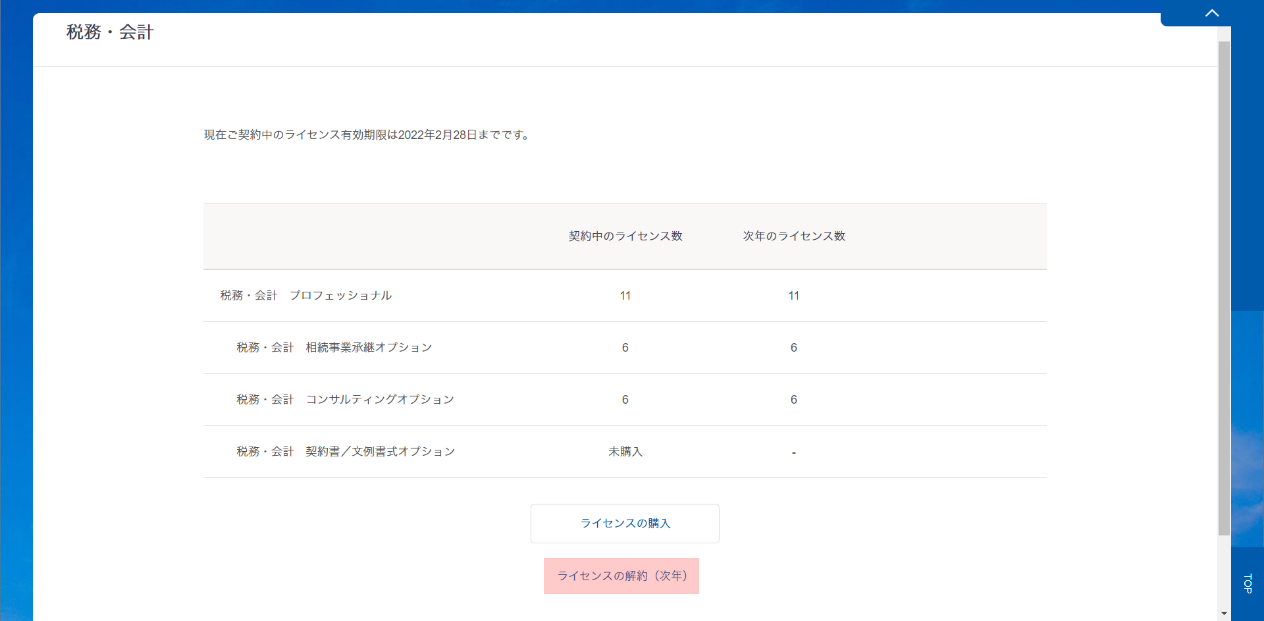Select the 税務・会計 プロフェッショナル row label
Image resolution: width=1264 pixels, height=621 pixels.
pos(306,296)
